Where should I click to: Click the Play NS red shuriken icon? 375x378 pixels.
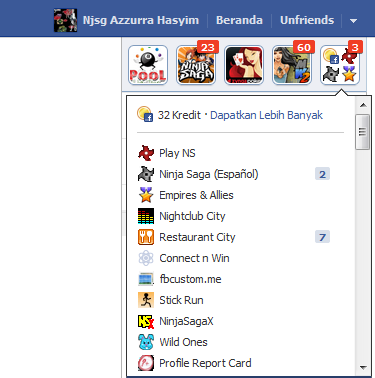(x=146, y=153)
